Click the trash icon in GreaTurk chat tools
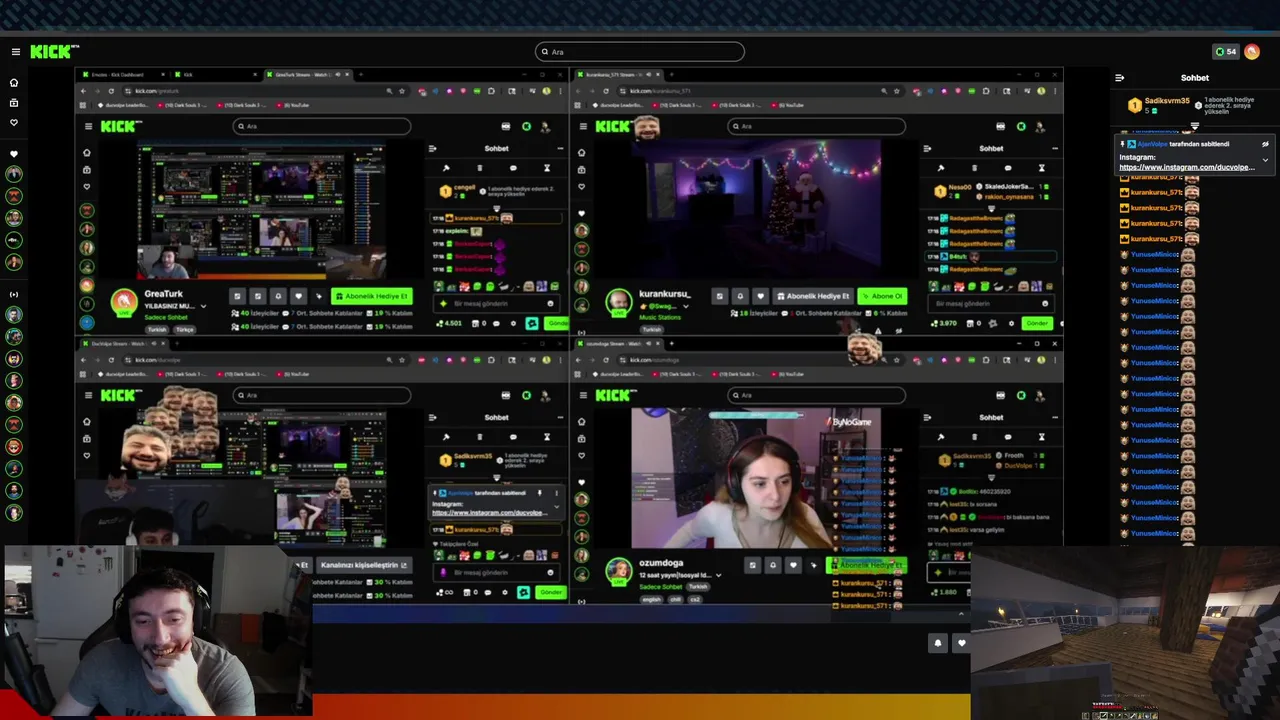The height and width of the screenshot is (720, 1280). point(480,168)
